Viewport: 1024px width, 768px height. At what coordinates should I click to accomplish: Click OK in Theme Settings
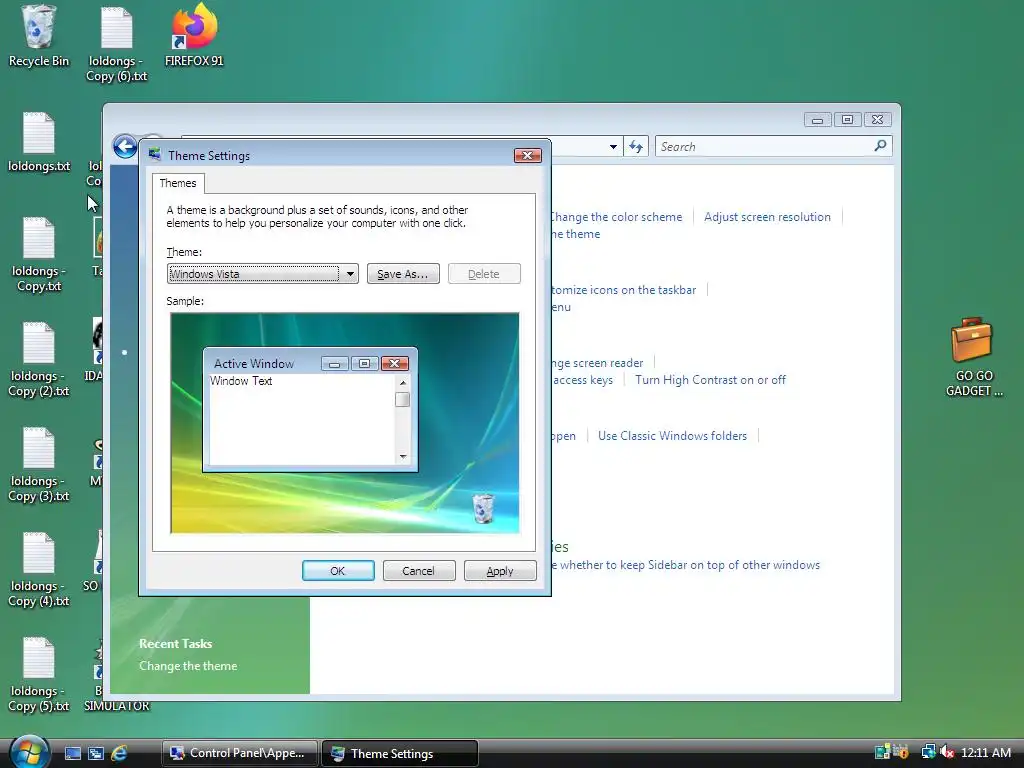(x=338, y=571)
